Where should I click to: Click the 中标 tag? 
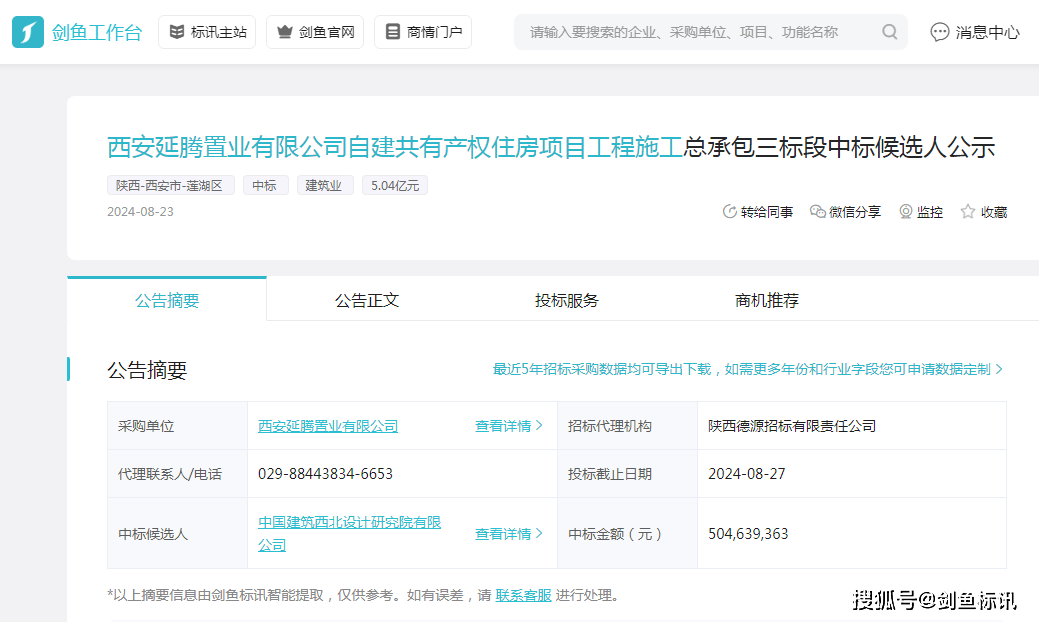tap(266, 185)
